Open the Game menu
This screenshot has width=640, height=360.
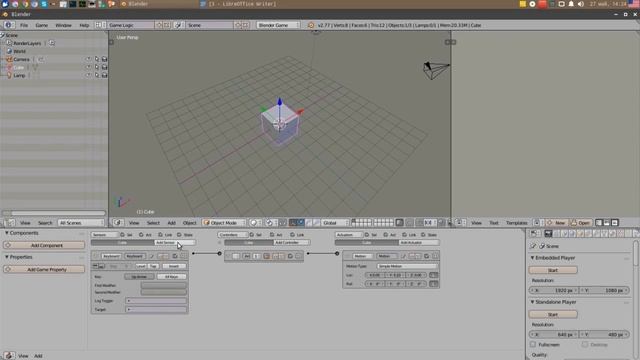click(x=41, y=25)
